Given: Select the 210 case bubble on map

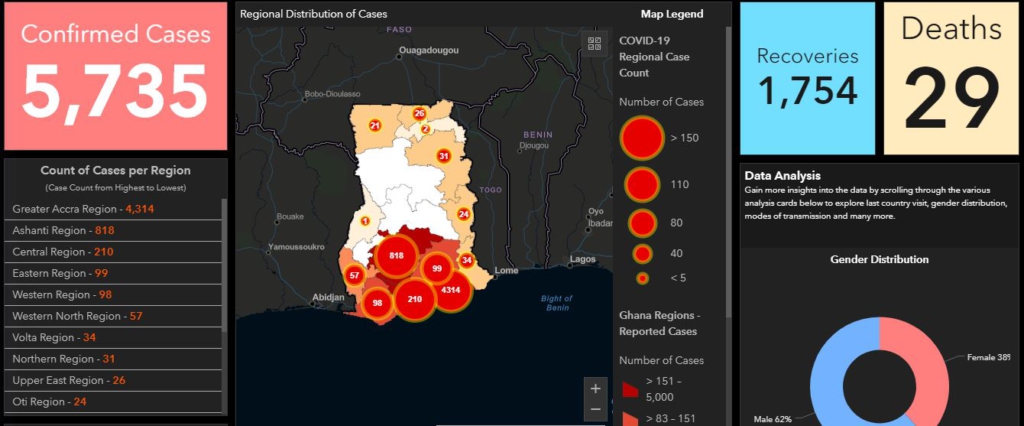Looking at the screenshot, I should point(415,299).
